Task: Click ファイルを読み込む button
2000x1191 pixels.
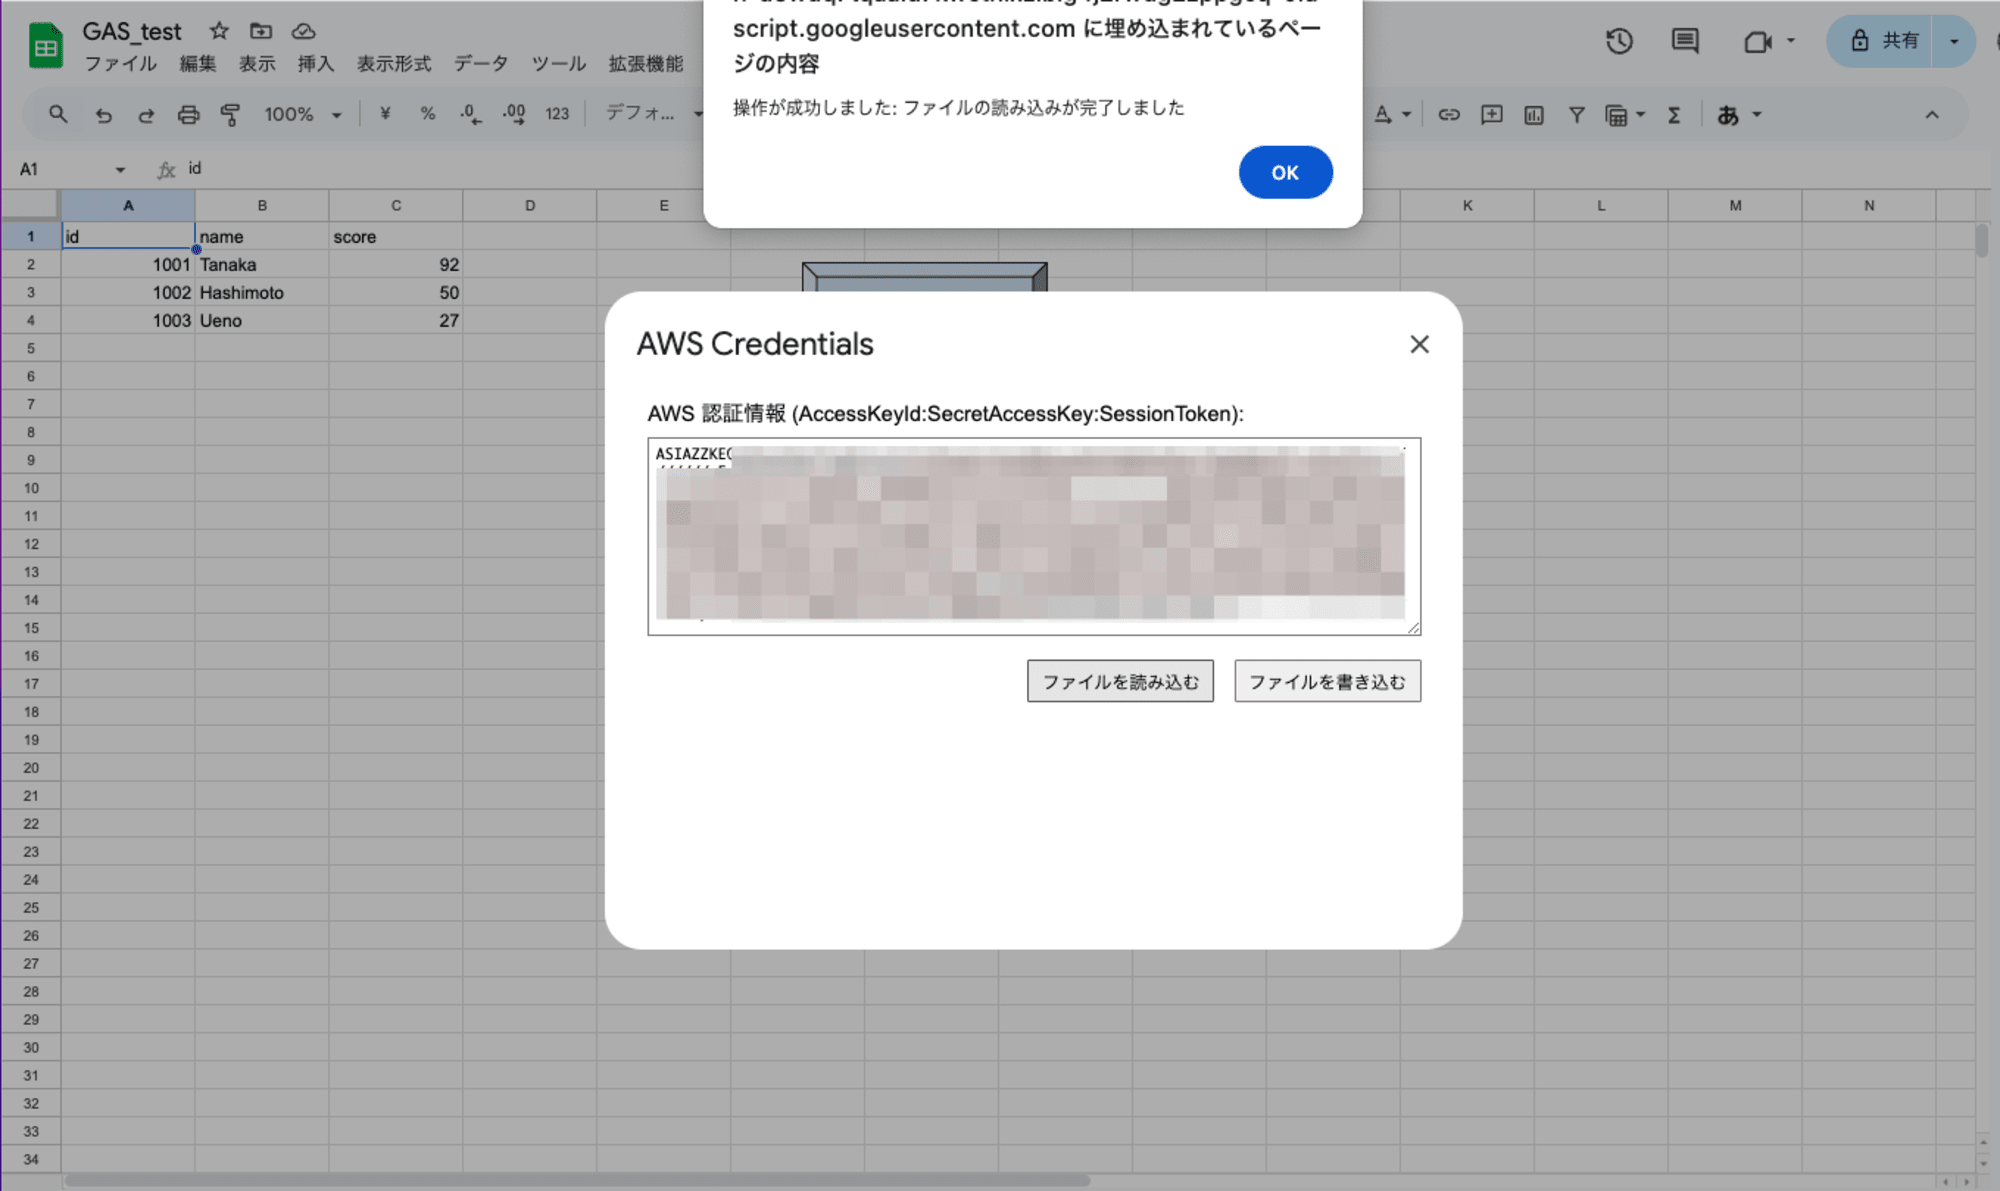Action: point(1120,681)
